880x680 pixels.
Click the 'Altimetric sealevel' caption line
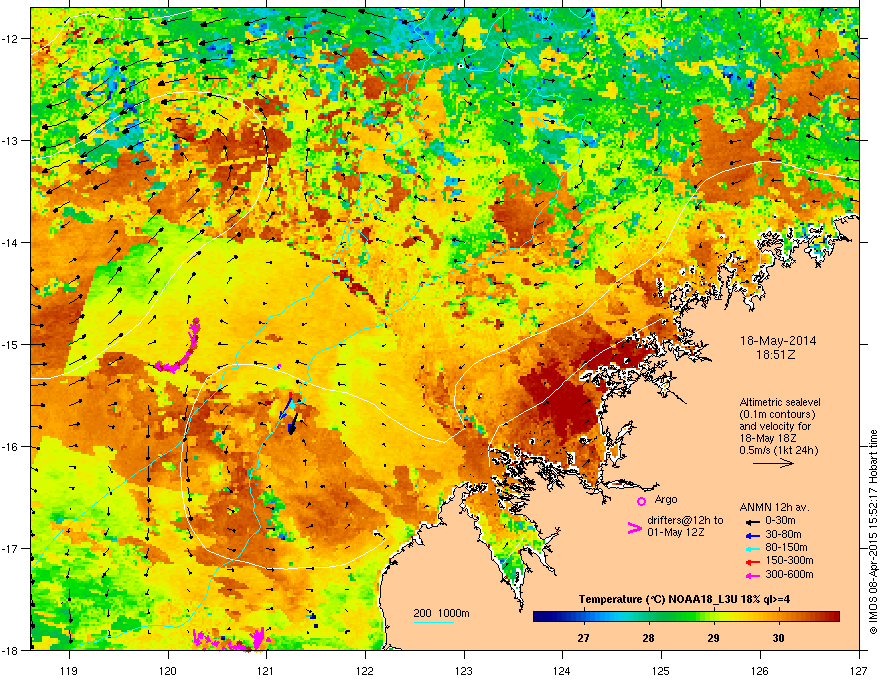coord(780,402)
